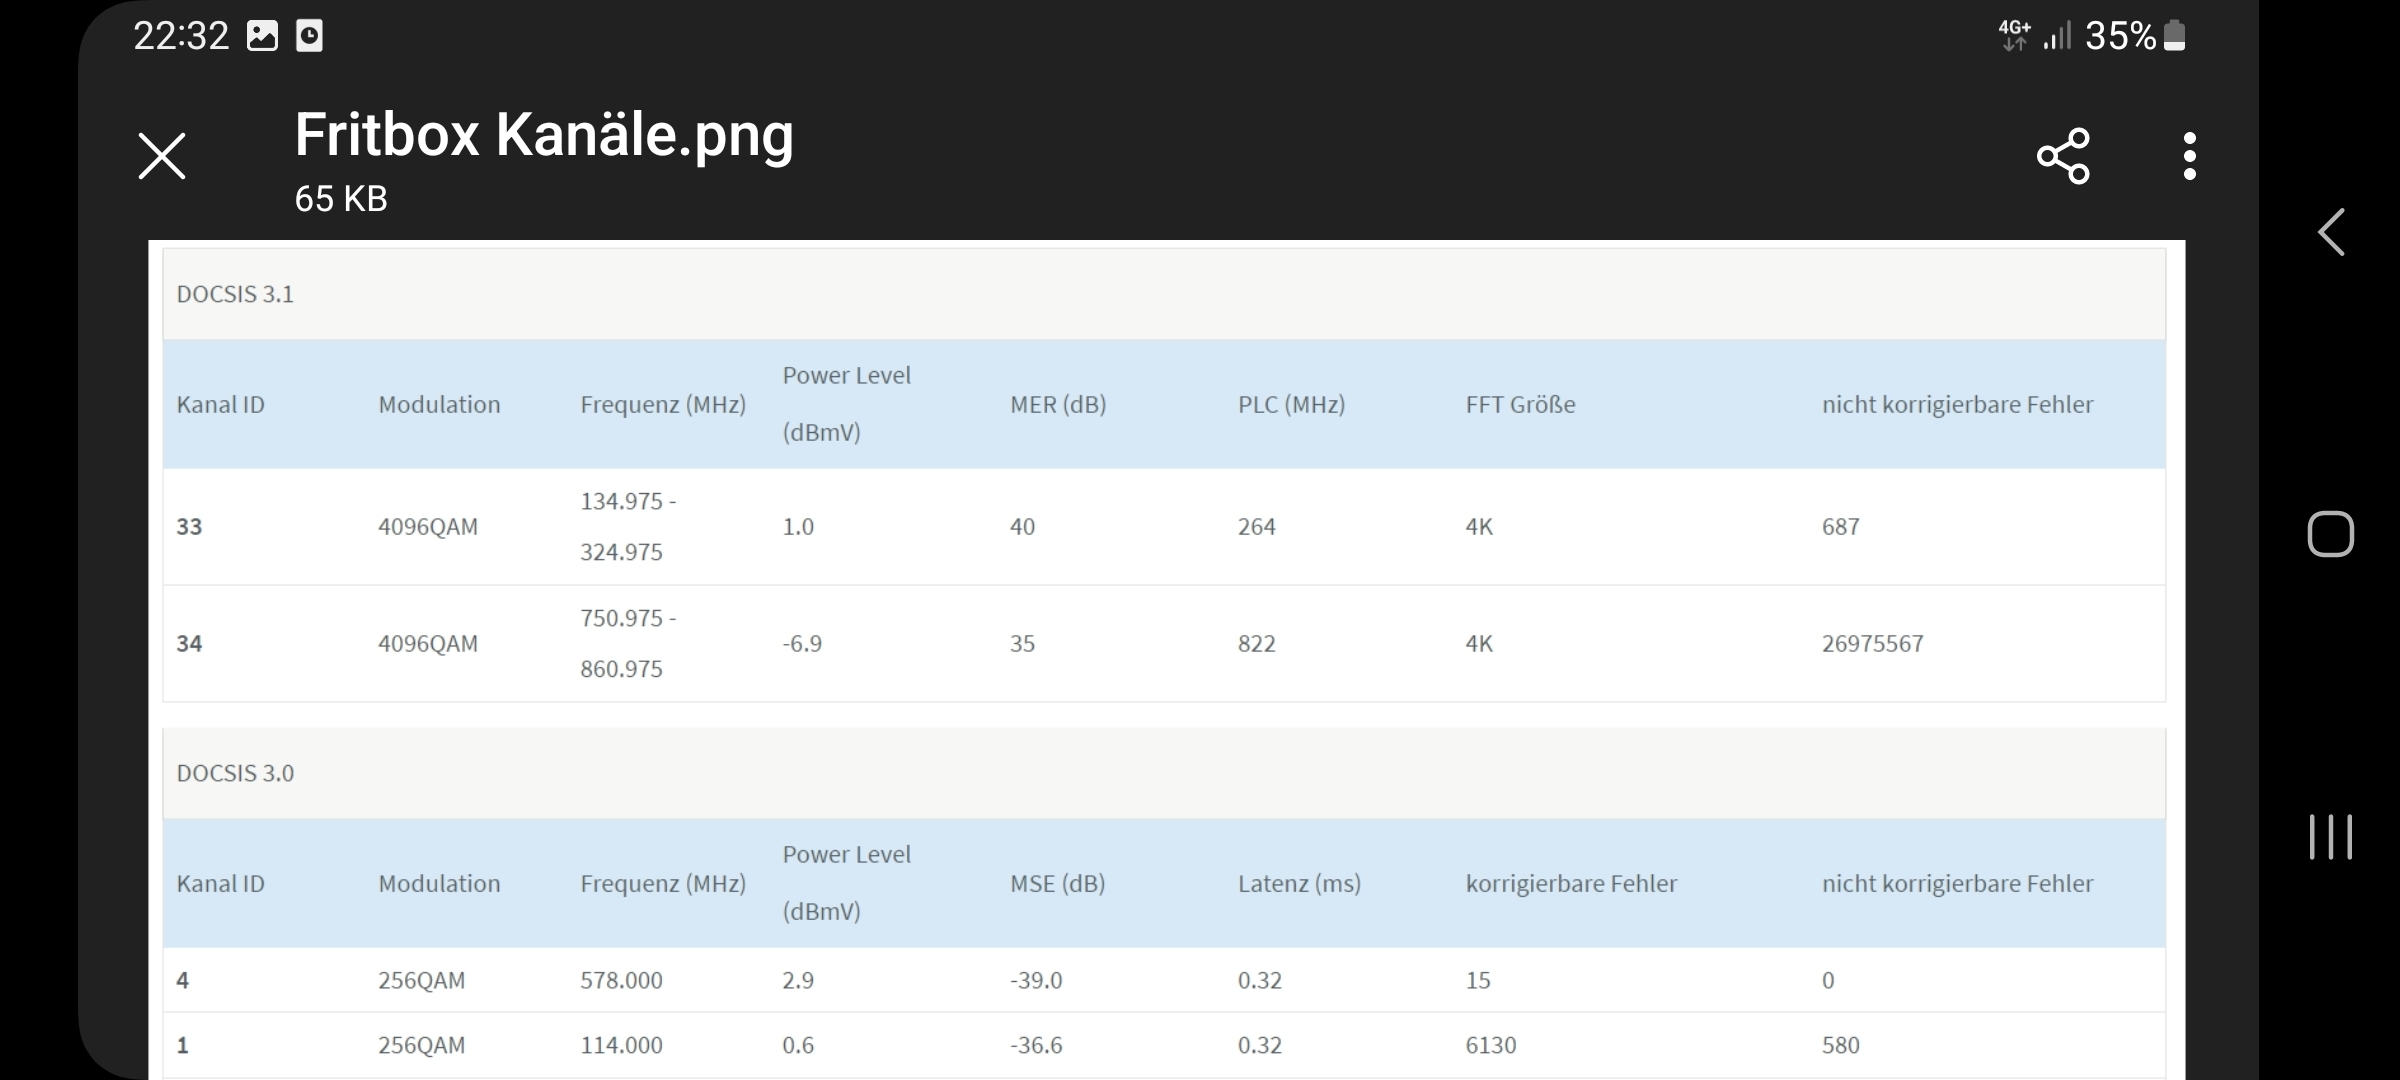The width and height of the screenshot is (2400, 1080).
Task: Click the 134.975 - 324.975 frequency cell
Action: point(628,527)
